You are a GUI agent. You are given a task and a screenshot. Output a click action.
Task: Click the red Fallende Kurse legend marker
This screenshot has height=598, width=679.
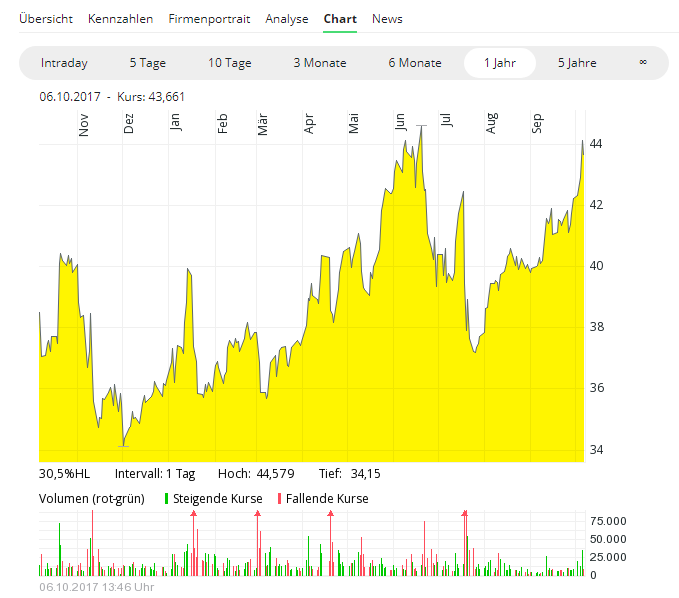[279, 499]
